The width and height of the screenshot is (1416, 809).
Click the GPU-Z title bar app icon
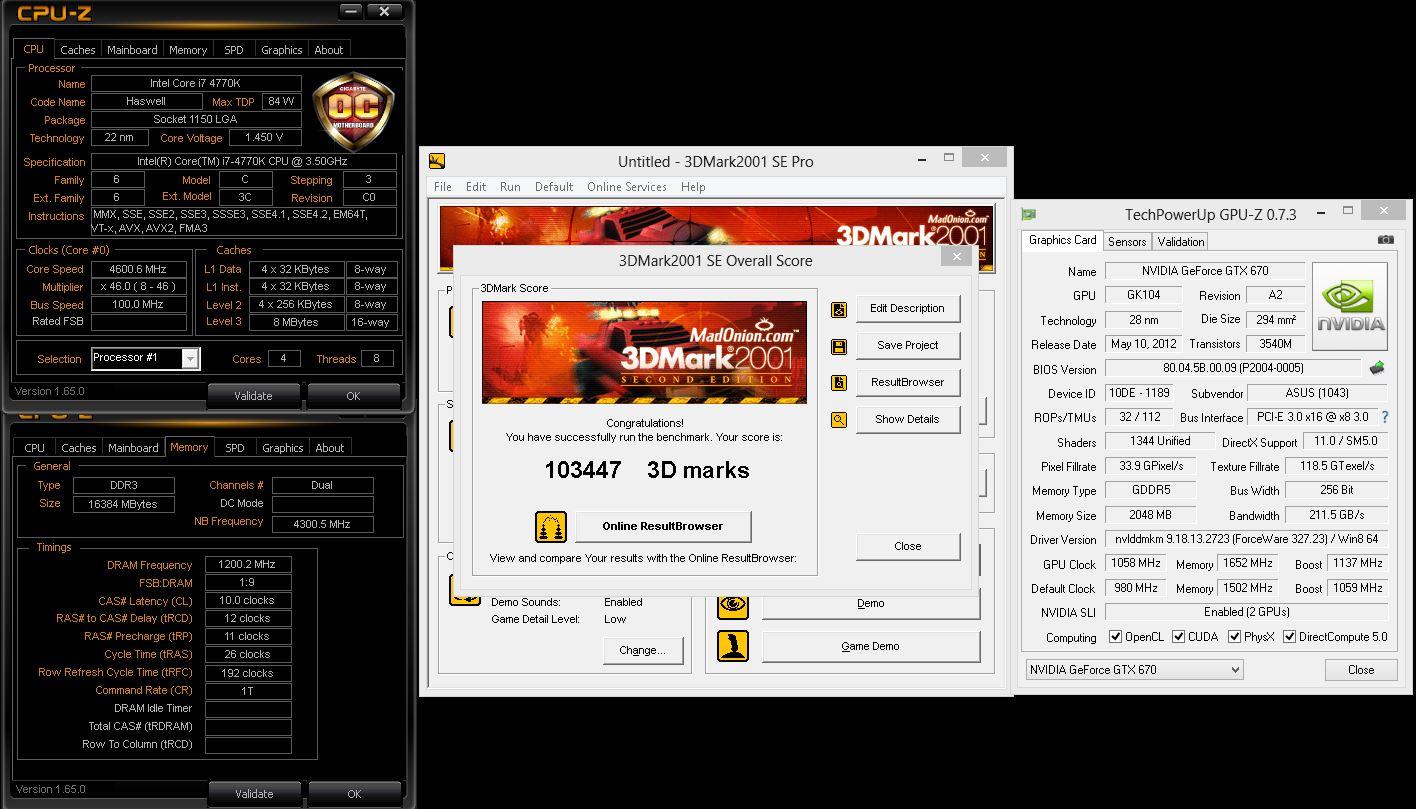pyautogui.click(x=1028, y=214)
